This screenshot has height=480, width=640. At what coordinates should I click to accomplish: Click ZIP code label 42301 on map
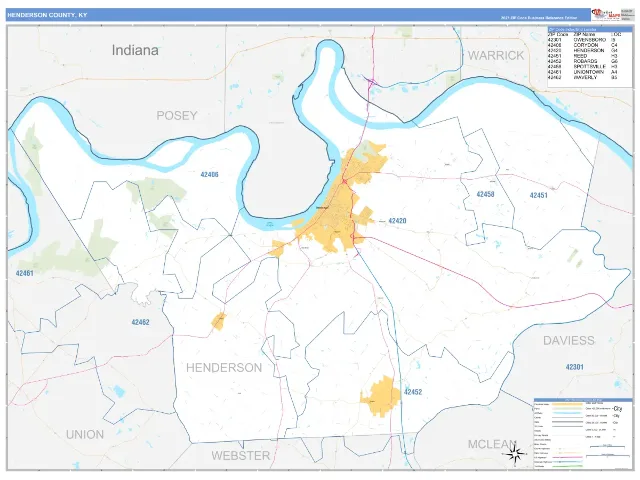tap(574, 367)
